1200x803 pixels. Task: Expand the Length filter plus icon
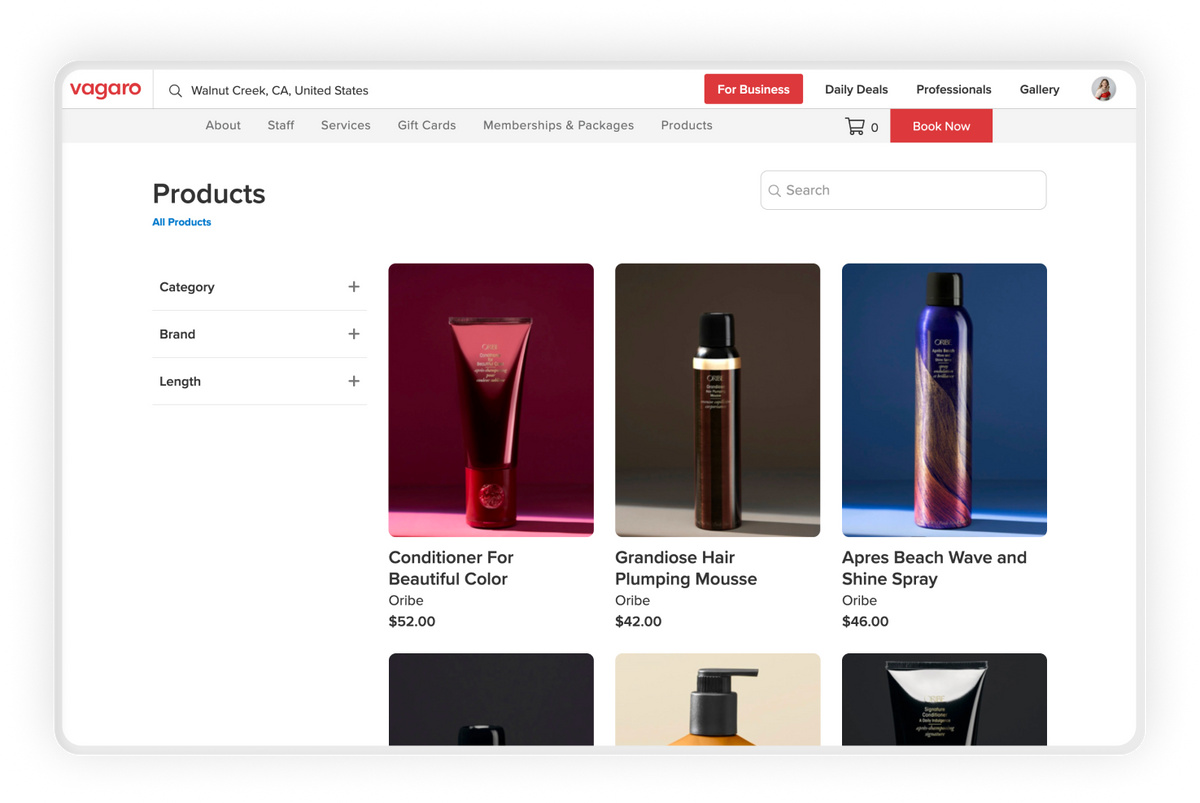pos(353,381)
